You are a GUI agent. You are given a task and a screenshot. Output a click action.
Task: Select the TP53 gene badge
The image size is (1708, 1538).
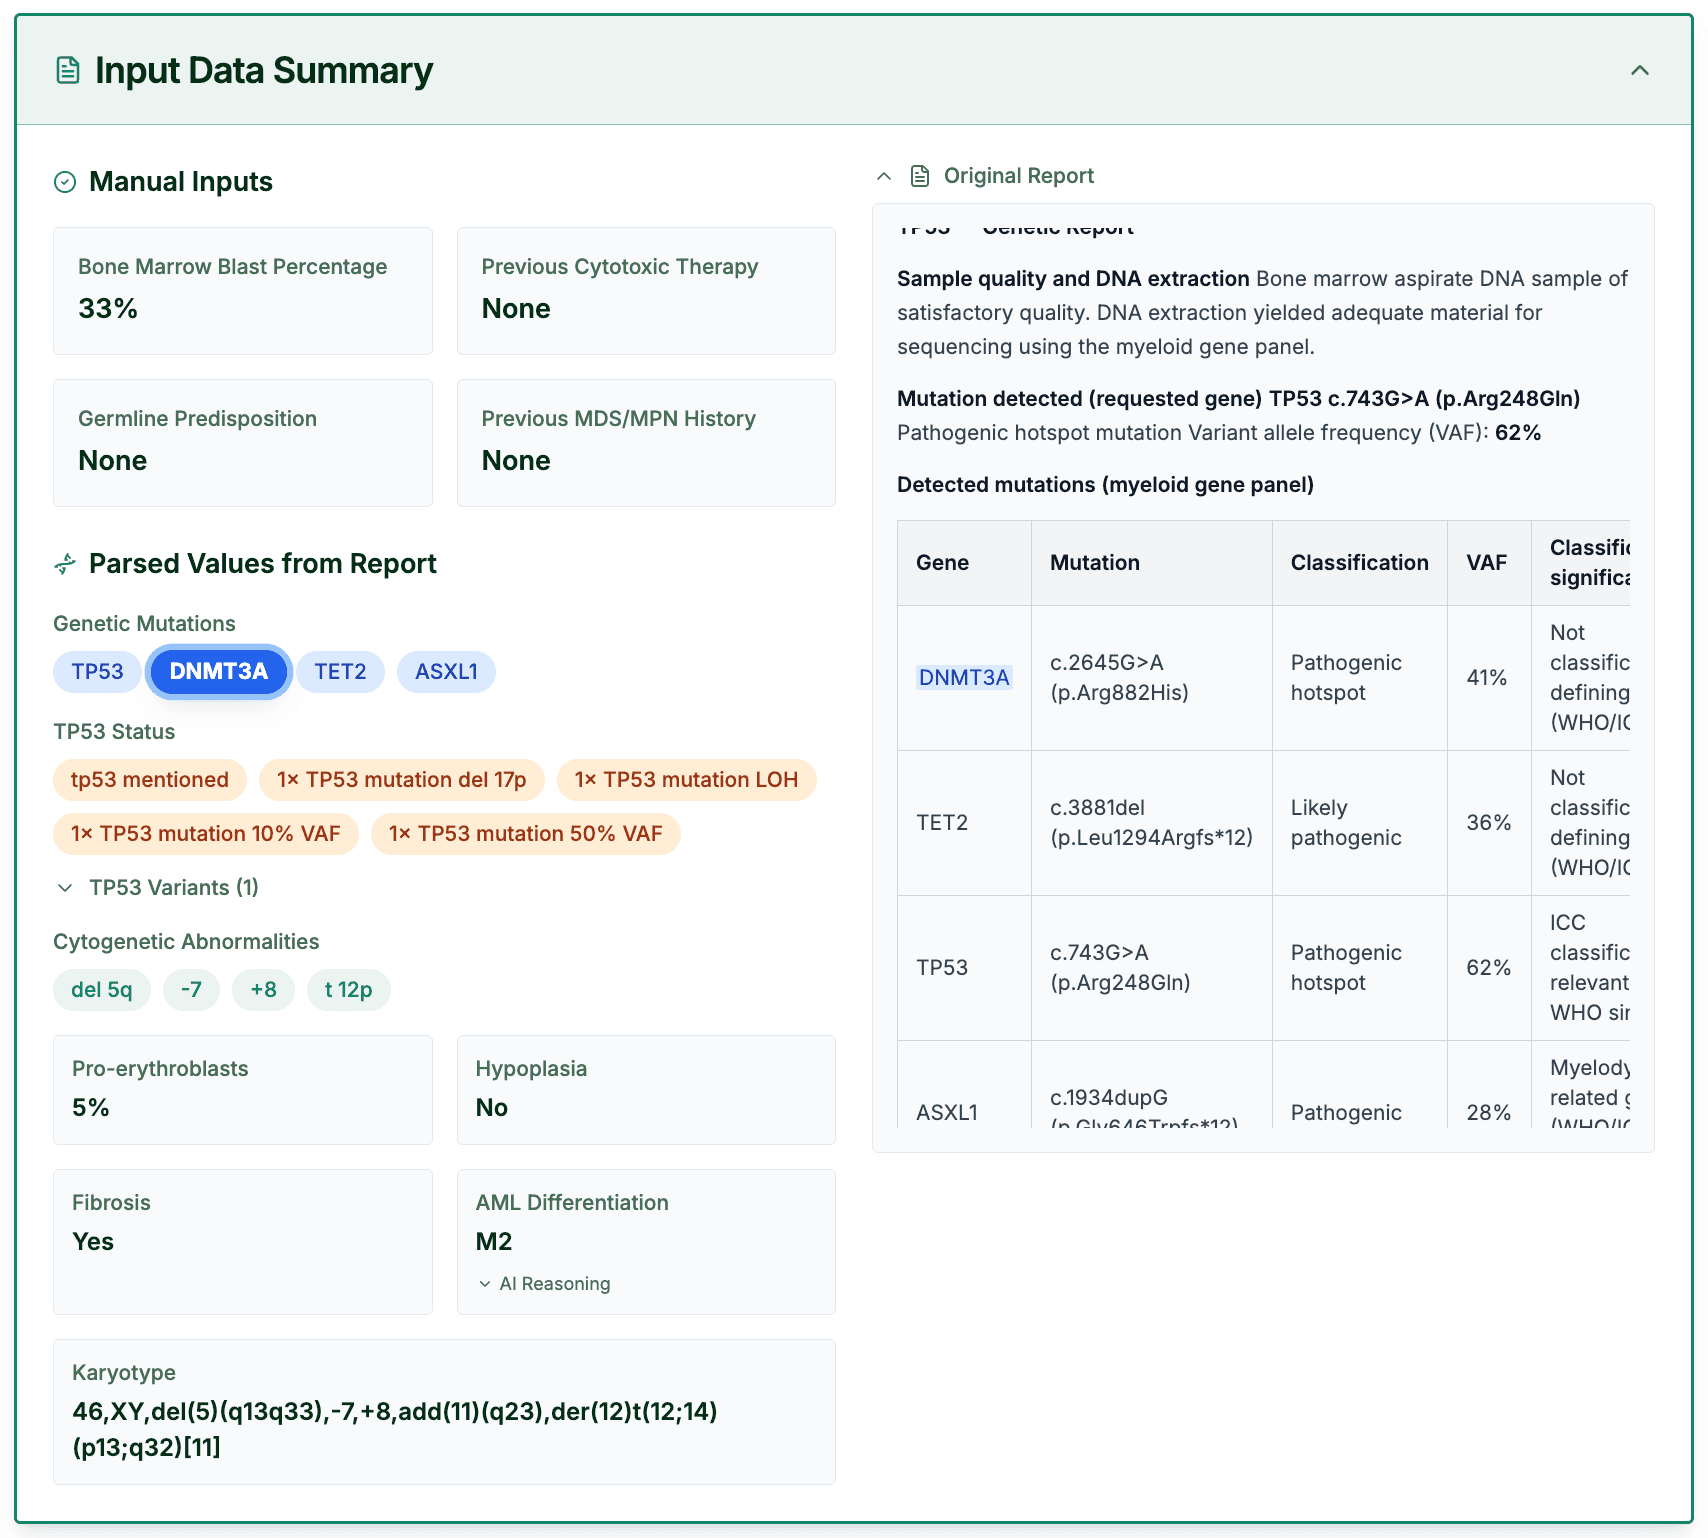96,671
